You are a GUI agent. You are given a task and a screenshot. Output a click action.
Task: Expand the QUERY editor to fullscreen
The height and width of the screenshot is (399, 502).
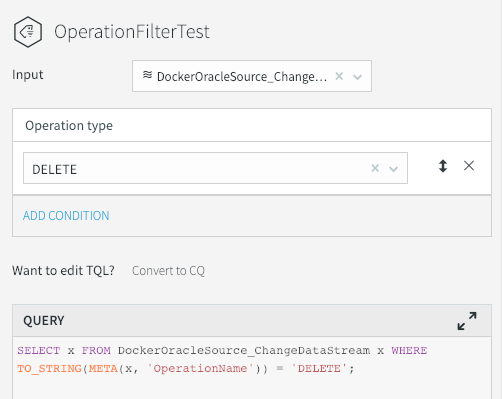(x=467, y=321)
